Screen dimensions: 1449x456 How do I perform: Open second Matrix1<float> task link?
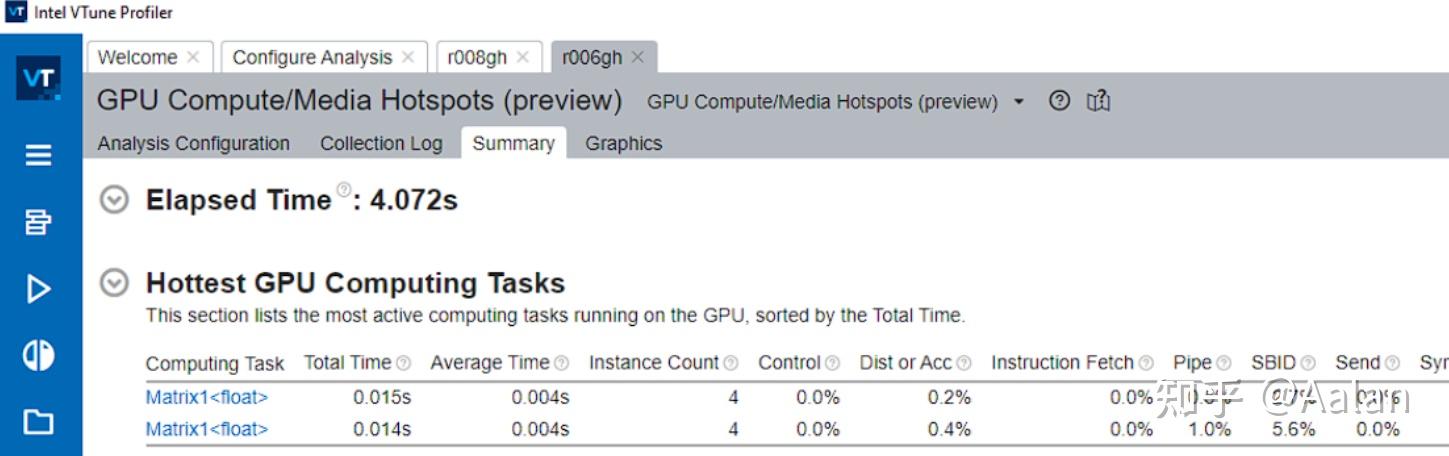point(207,429)
